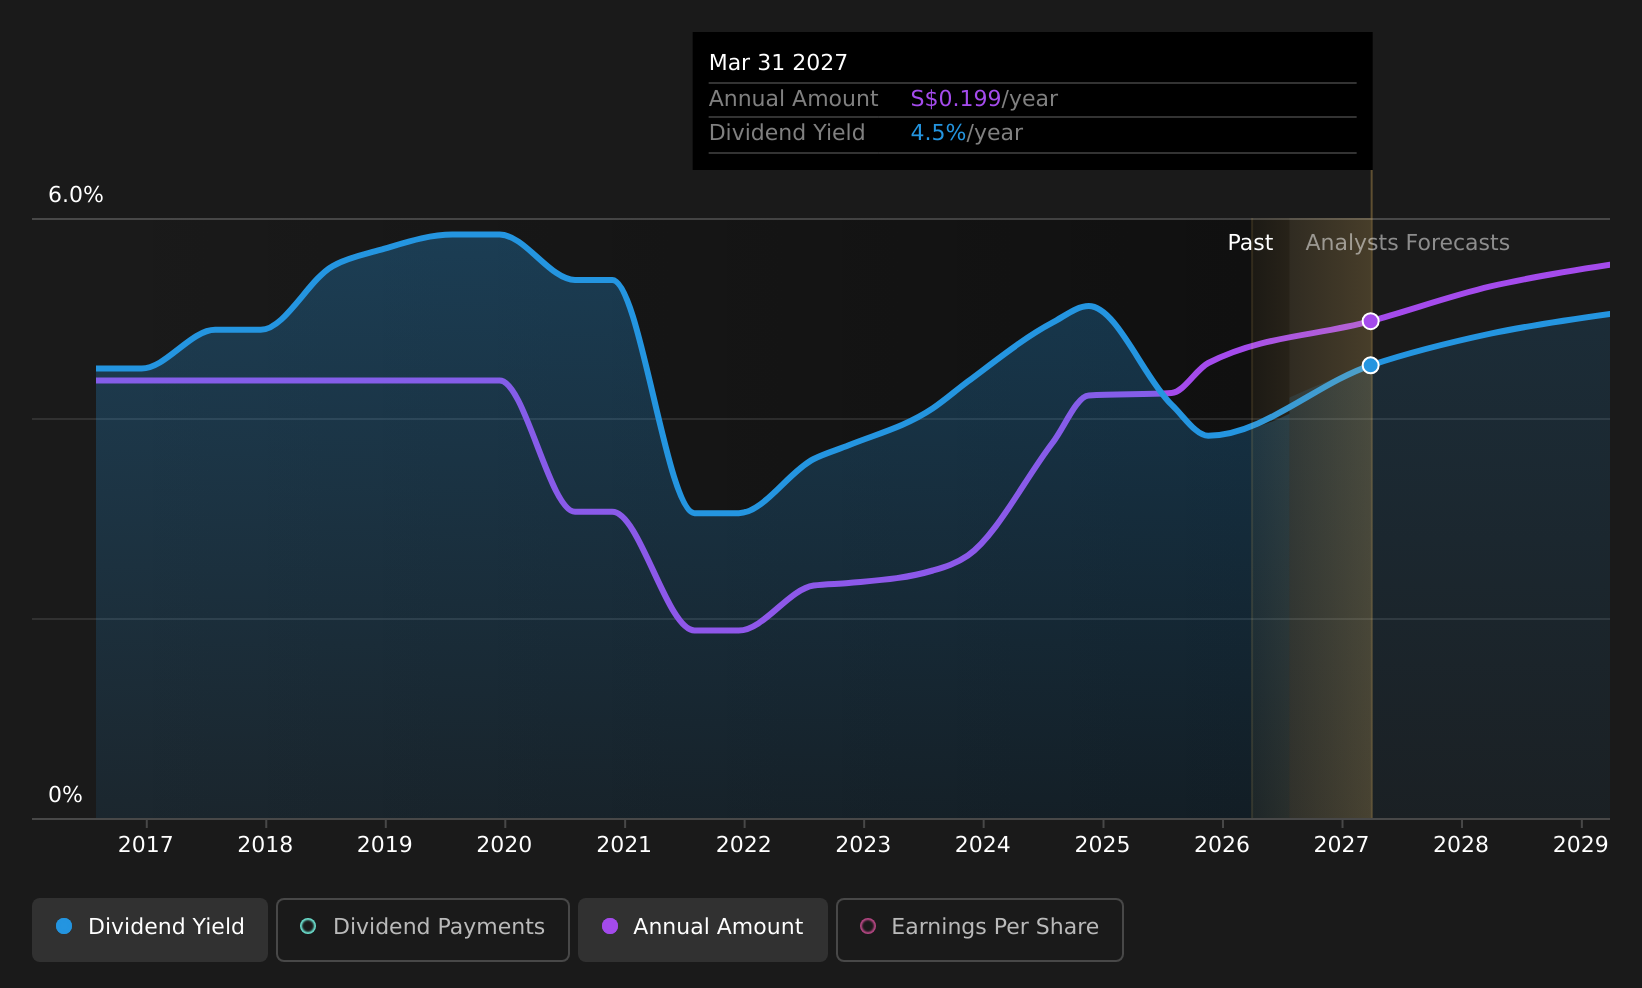Click the 2026 x-axis label
The image size is (1642, 988).
[x=1222, y=845]
